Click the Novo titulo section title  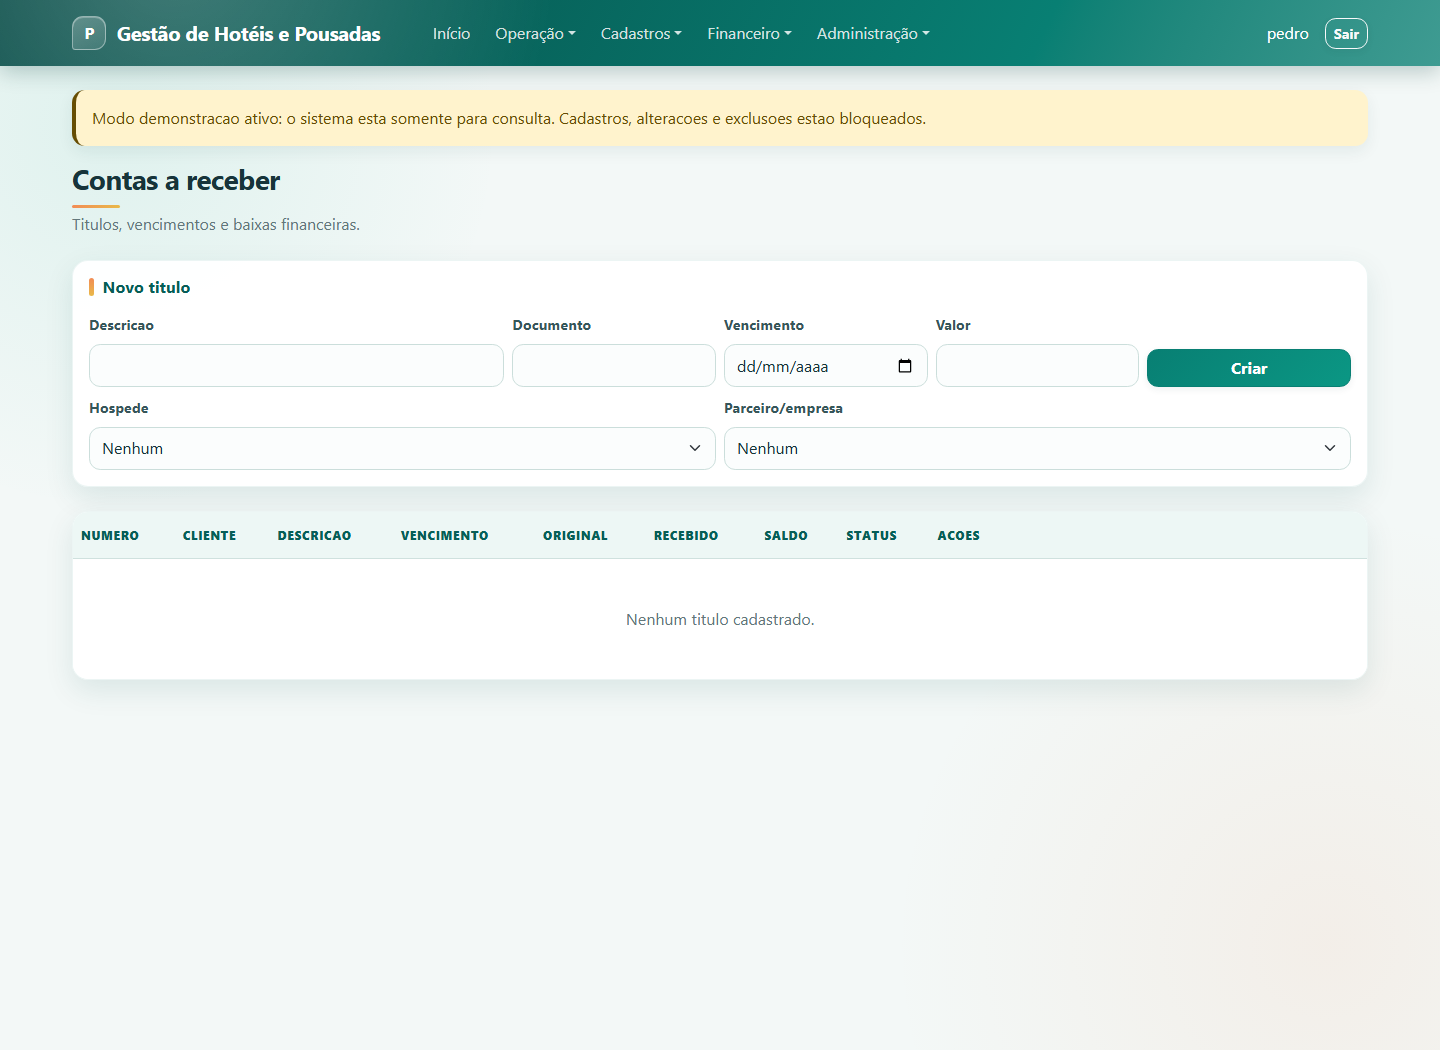tap(146, 287)
